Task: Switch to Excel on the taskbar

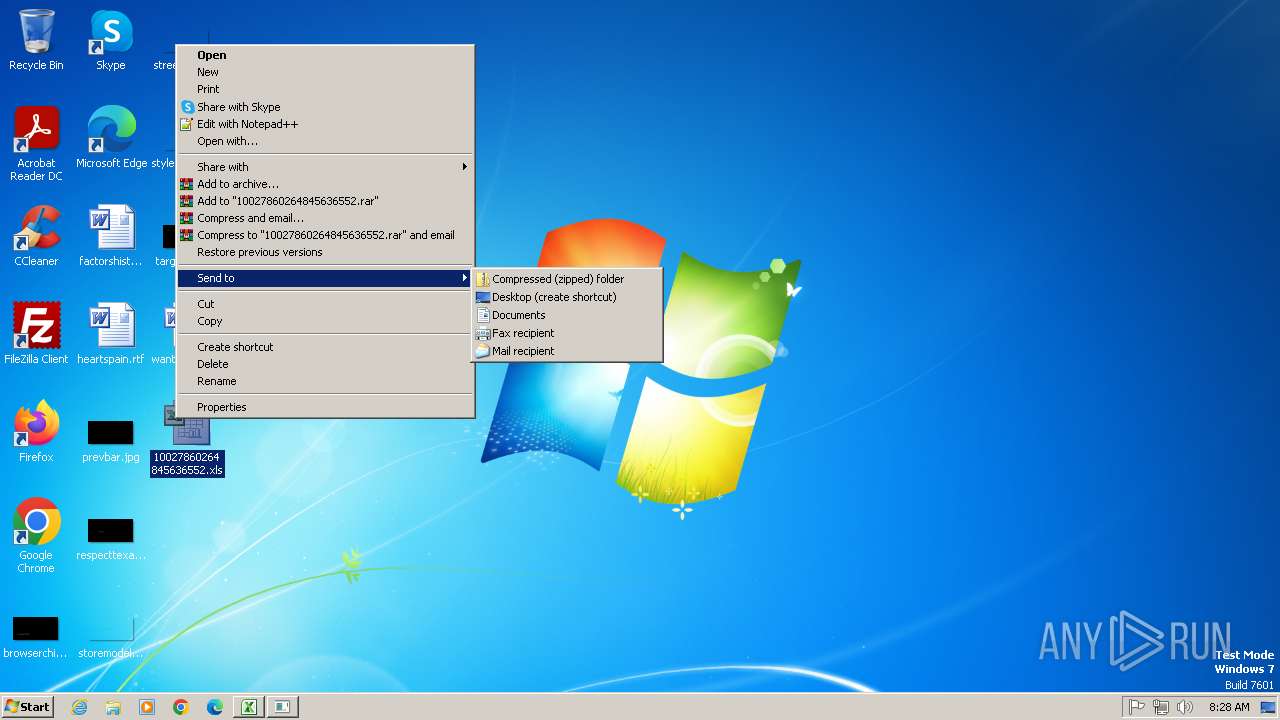Action: pyautogui.click(x=248, y=707)
